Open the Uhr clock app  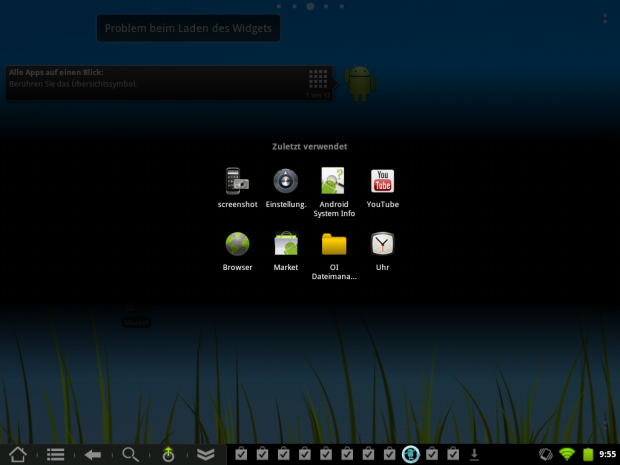382,251
